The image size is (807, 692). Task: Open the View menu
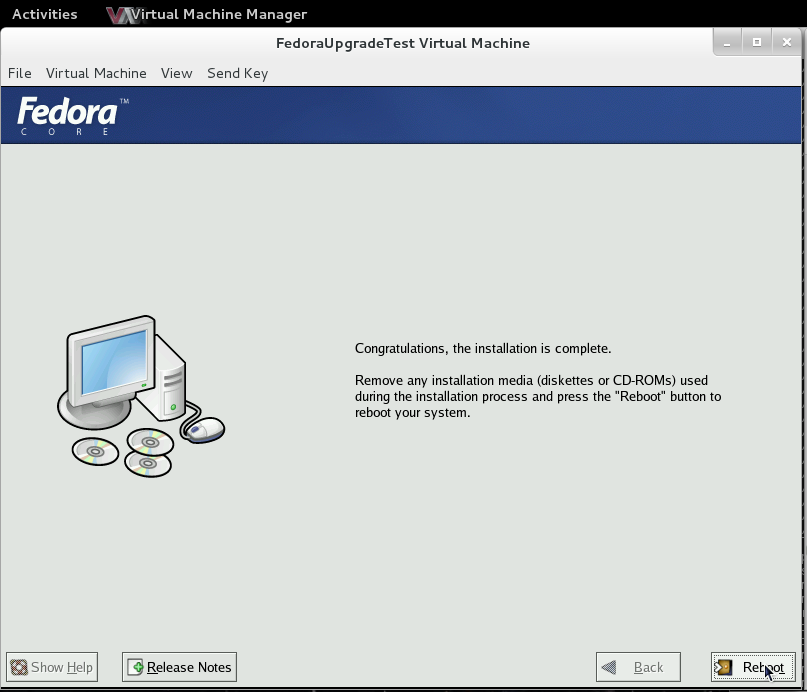coord(177,73)
